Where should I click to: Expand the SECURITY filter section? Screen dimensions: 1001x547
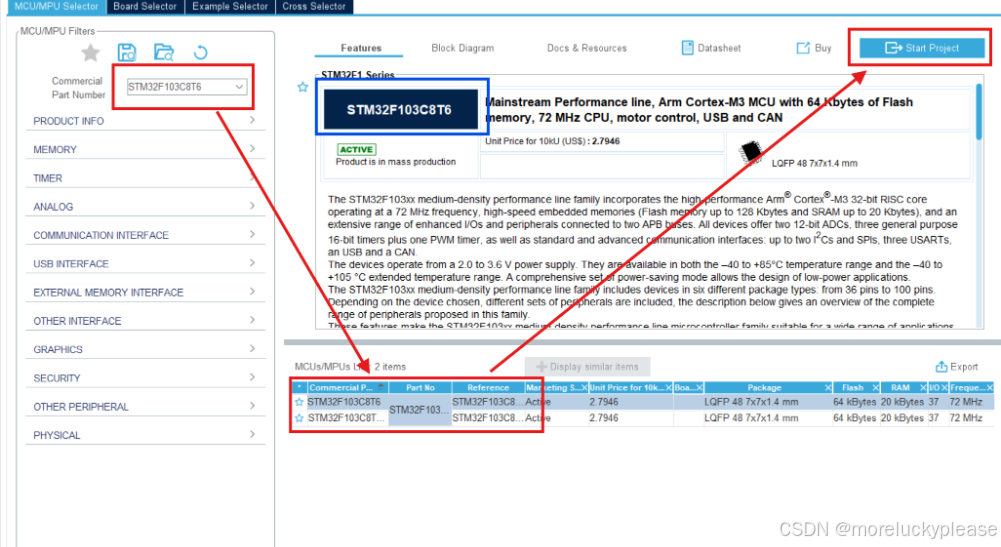145,378
